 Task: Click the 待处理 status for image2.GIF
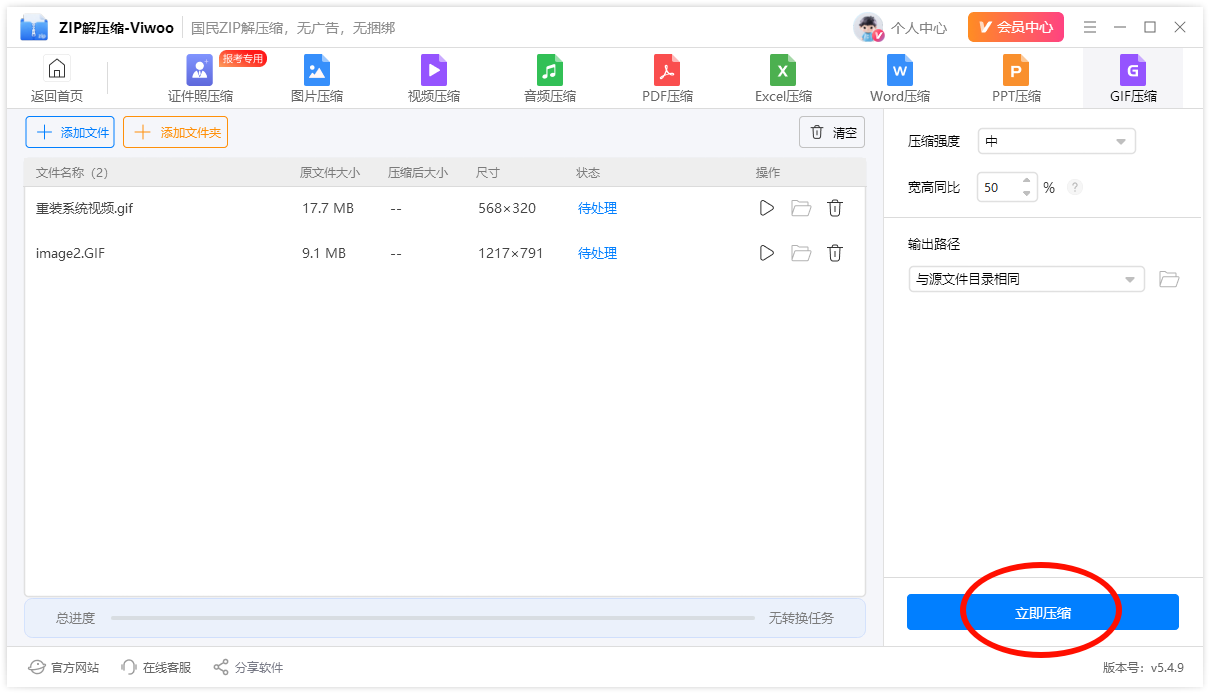tap(597, 253)
